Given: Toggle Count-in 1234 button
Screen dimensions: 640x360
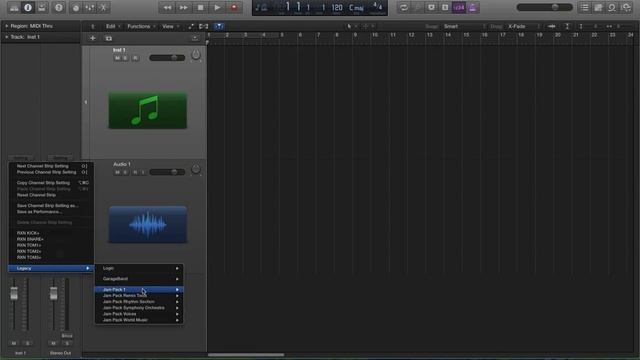Looking at the screenshot, I should click(x=459, y=7).
